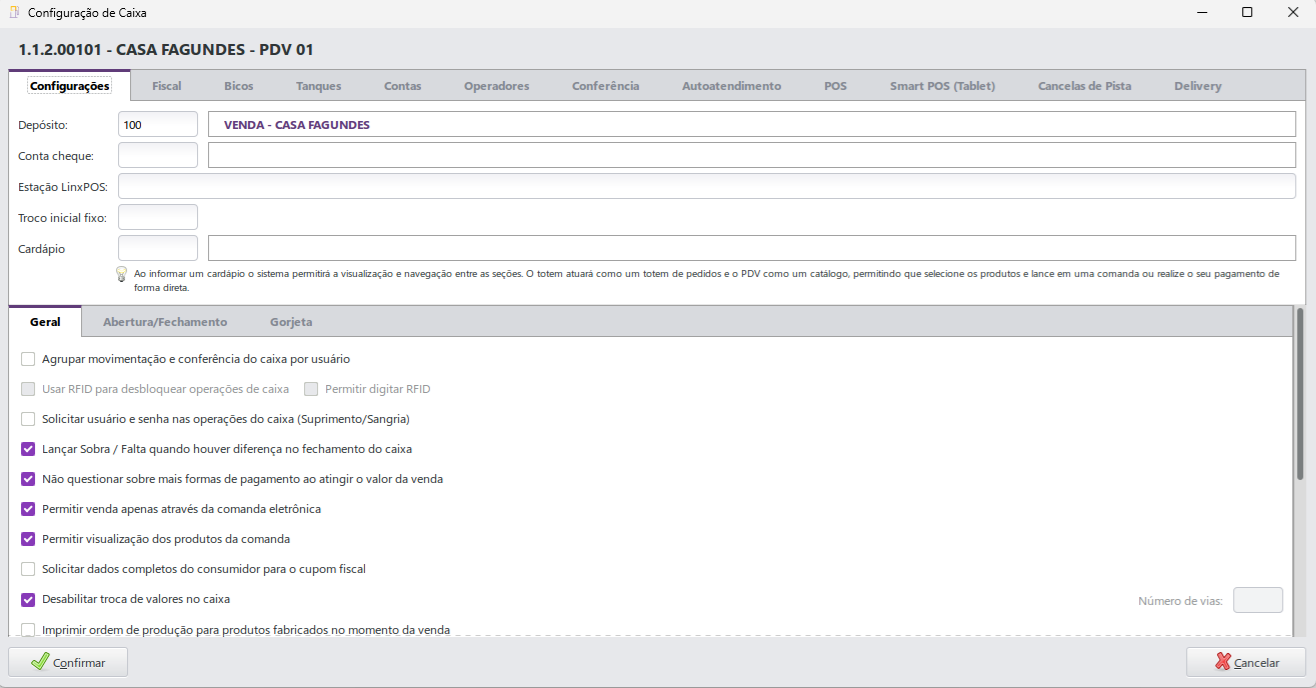The image size is (1316, 688).
Task: Click the header text 1.1.2.00101 - CASA FAGUNDES - PDV 01
Action: (x=166, y=49)
